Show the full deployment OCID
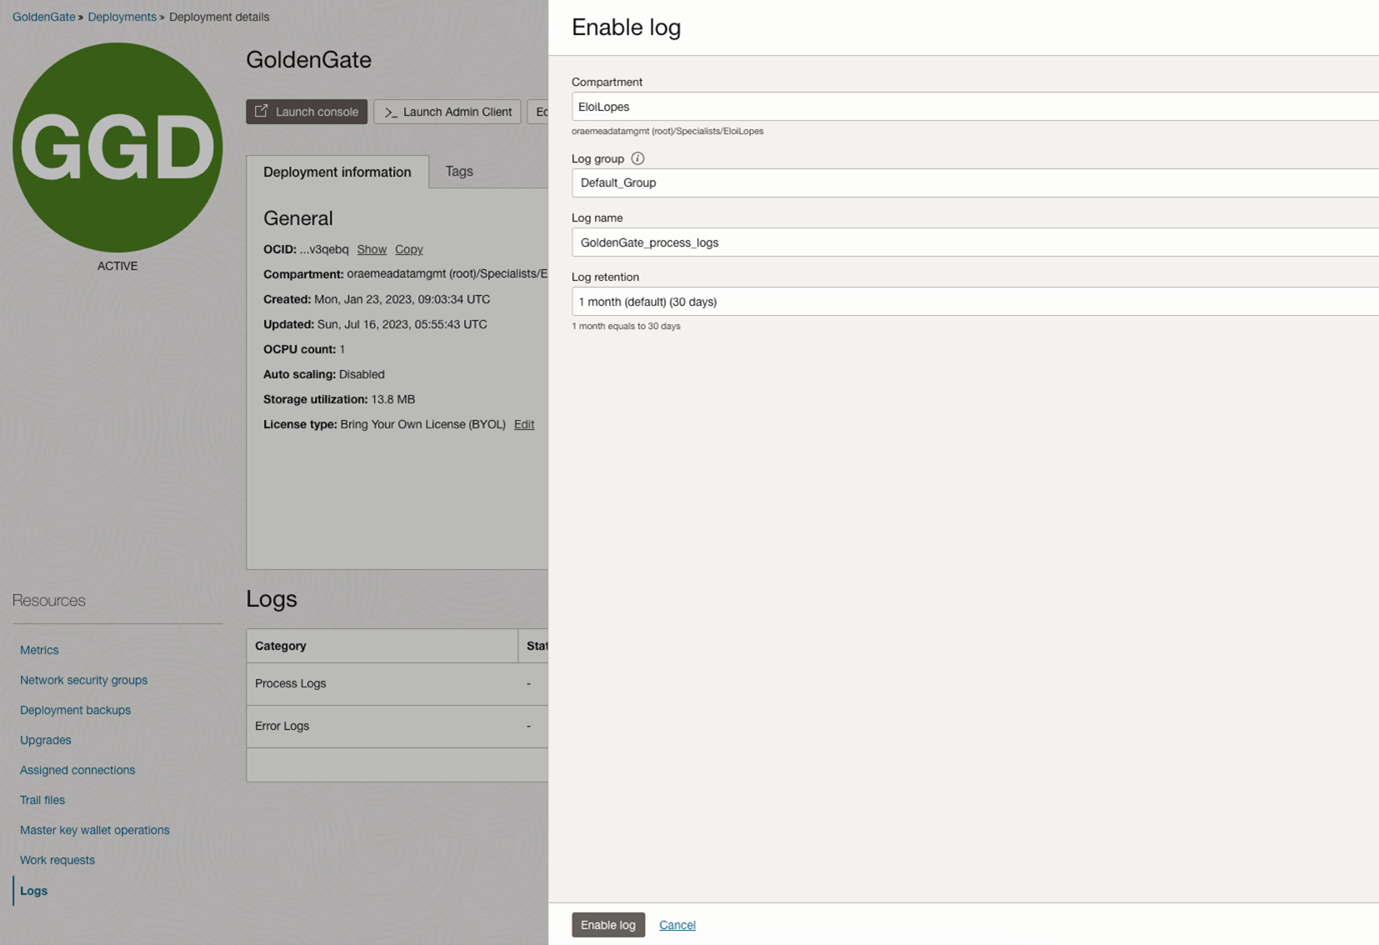Screen dimensions: 1379x945 [371, 249]
